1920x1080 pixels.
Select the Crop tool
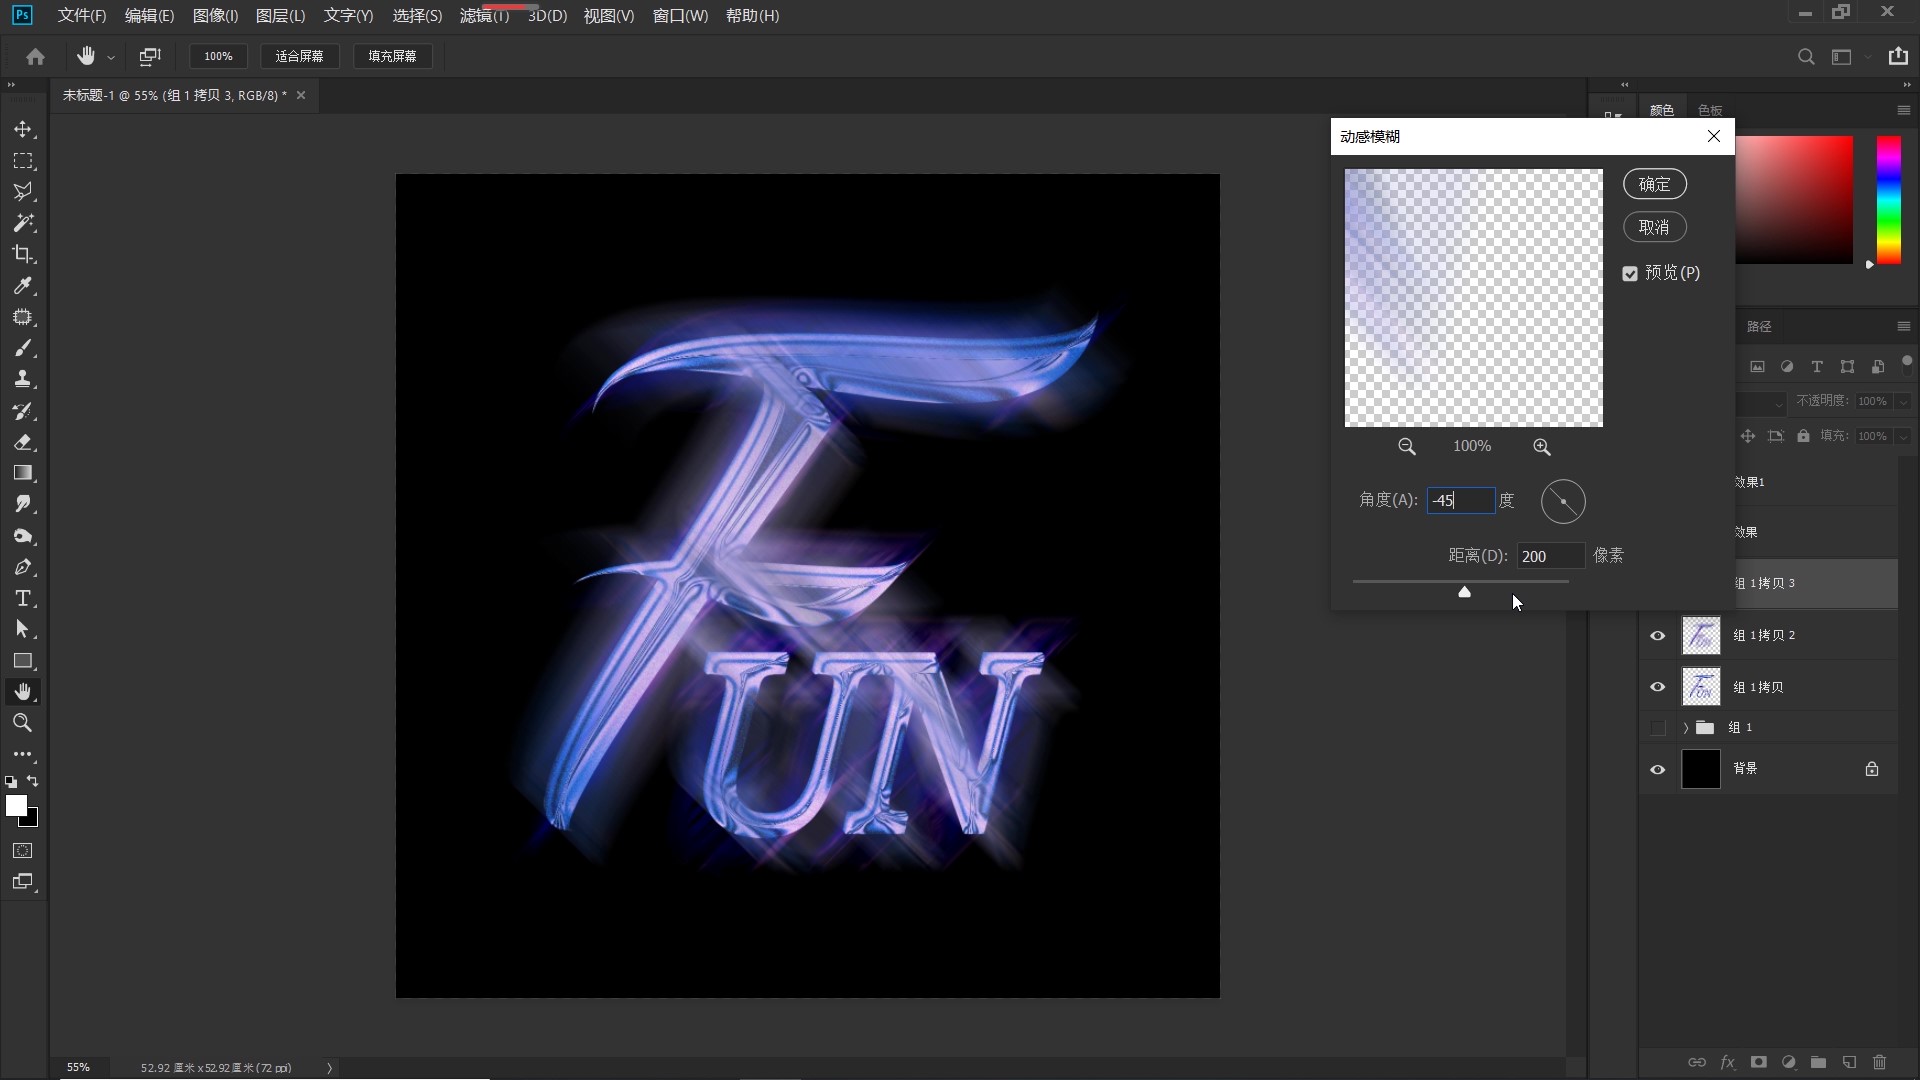click(23, 254)
